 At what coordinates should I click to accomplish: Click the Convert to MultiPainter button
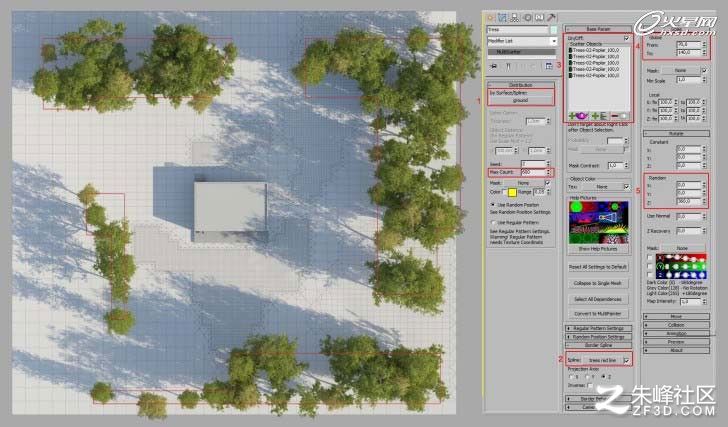tap(598, 314)
